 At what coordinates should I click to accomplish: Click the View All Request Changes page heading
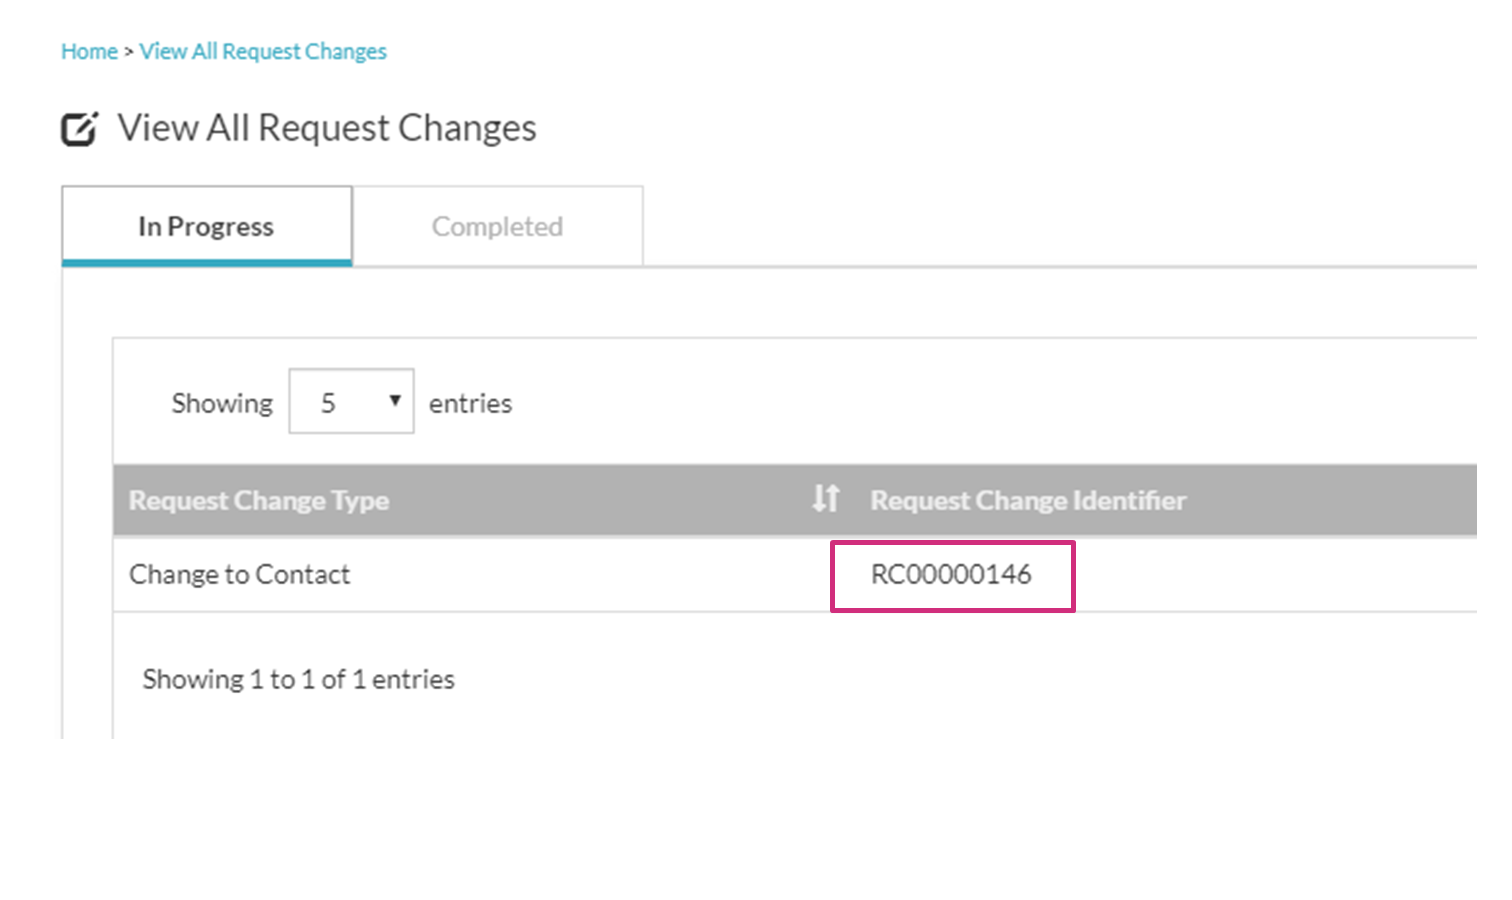(327, 128)
